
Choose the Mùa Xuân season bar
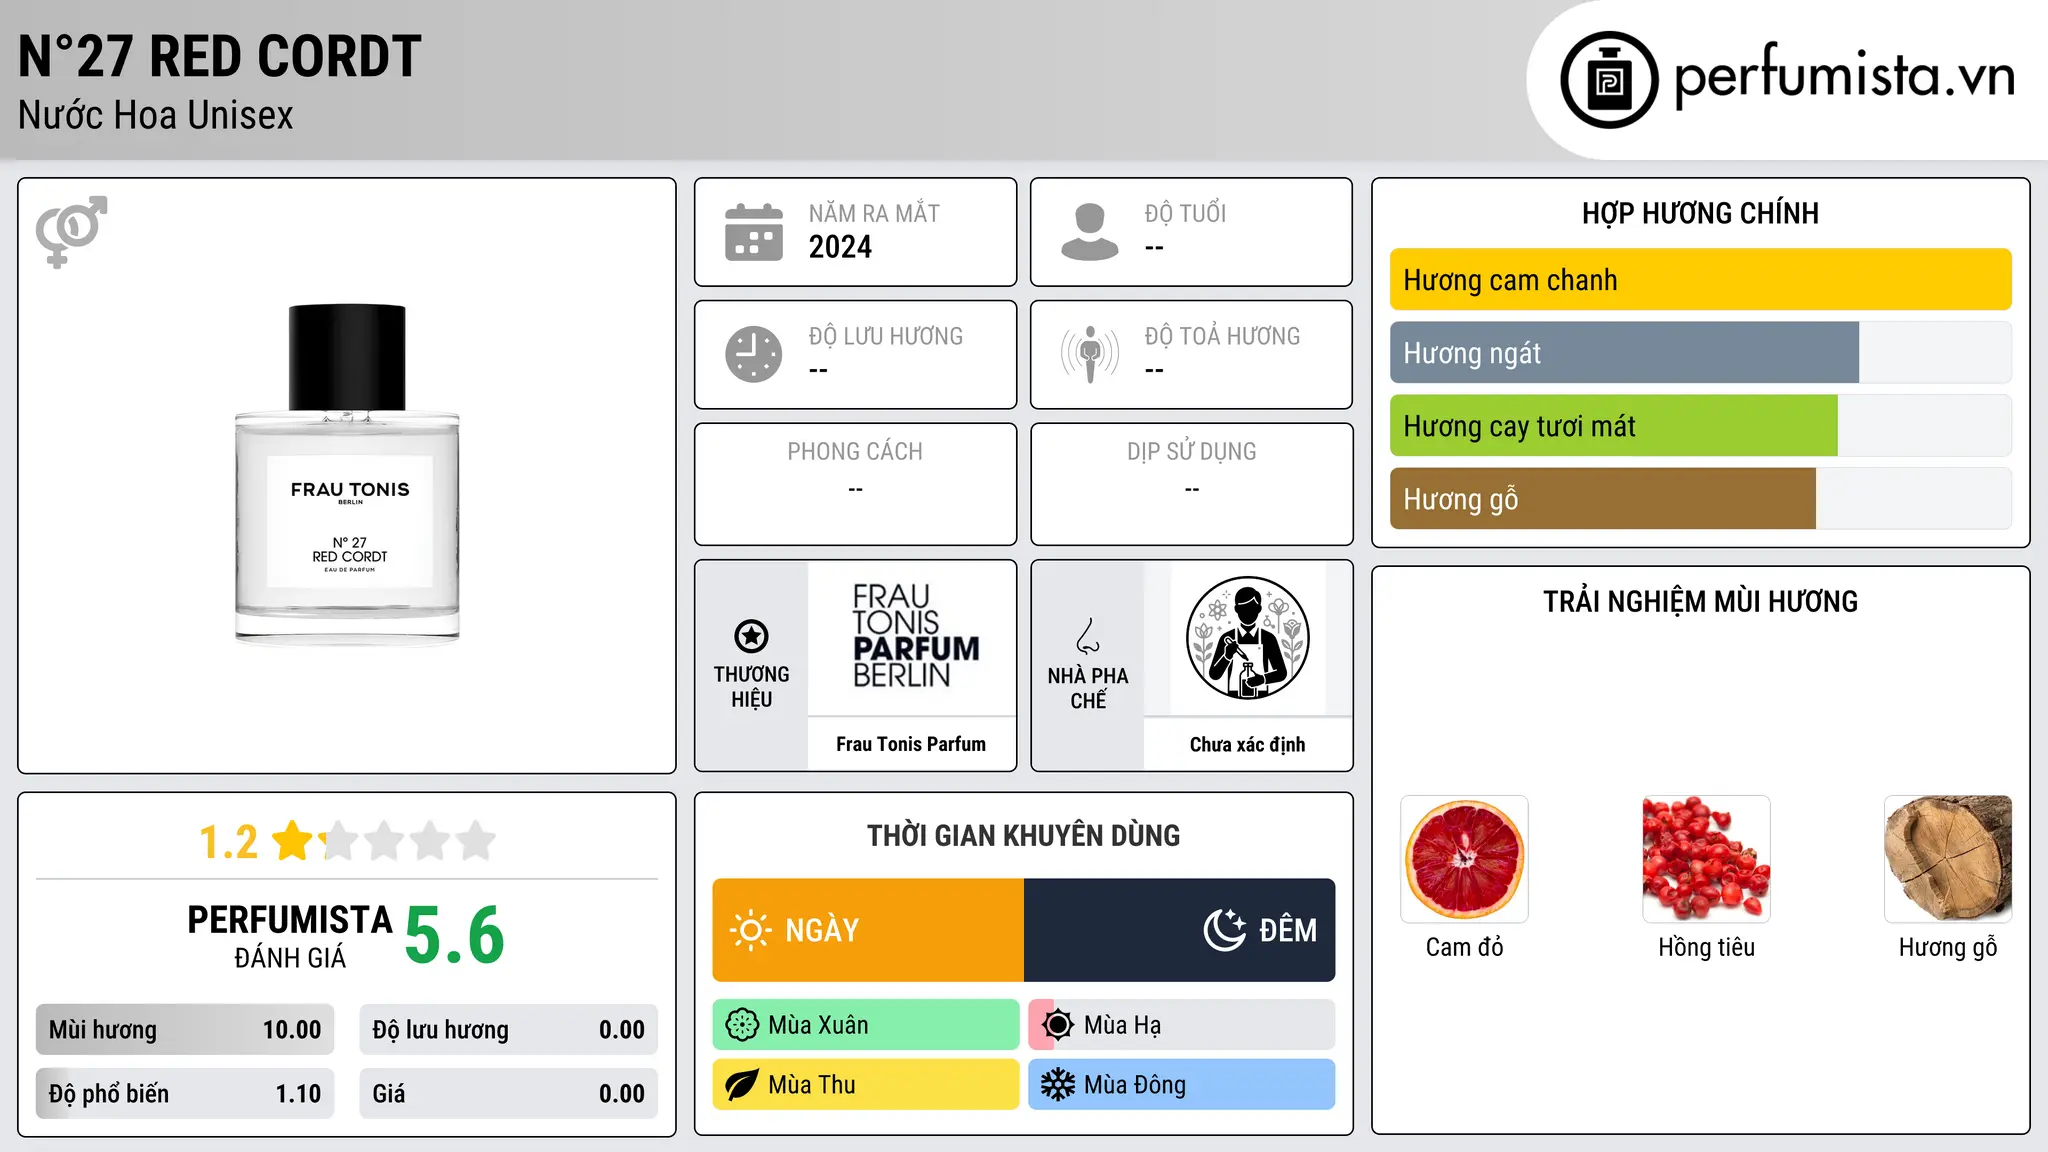click(866, 1025)
